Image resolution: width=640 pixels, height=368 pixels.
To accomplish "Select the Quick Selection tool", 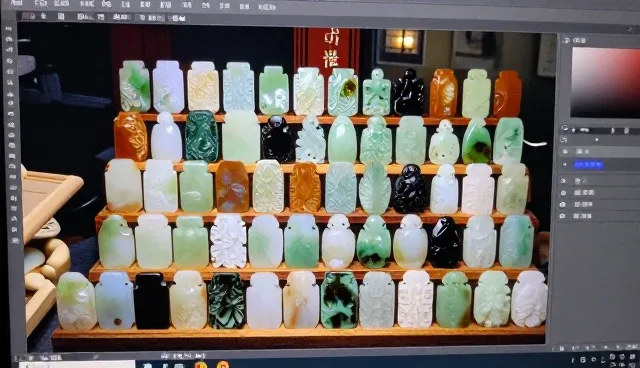I will (x=10, y=61).
